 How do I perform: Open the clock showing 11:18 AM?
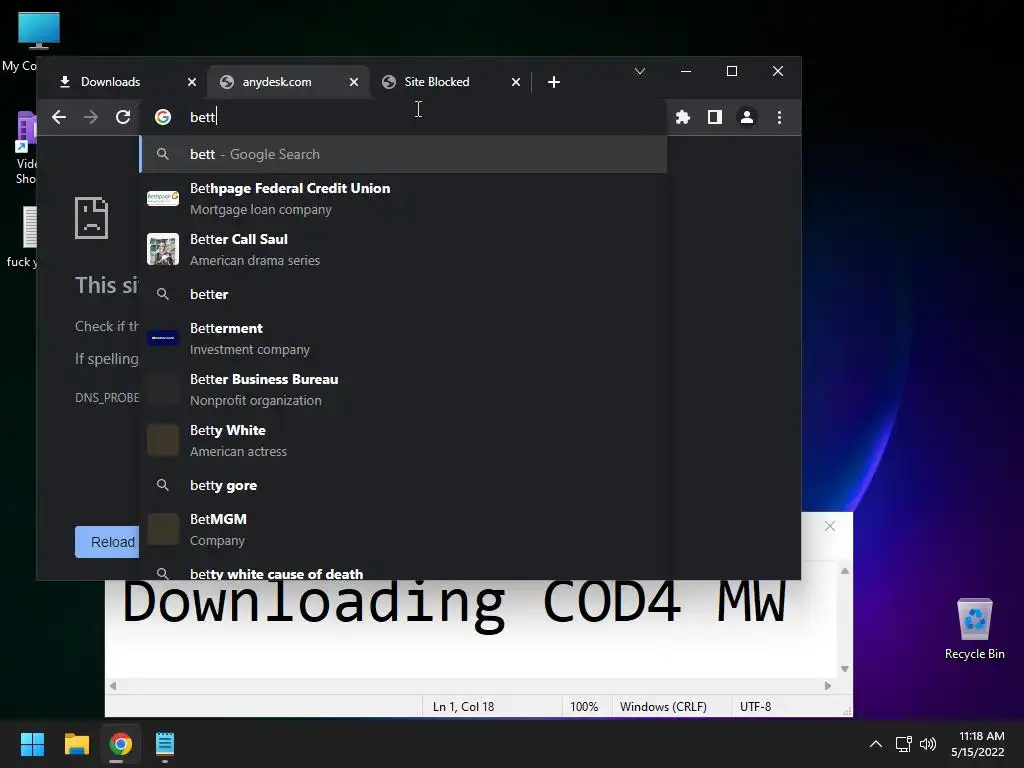point(978,744)
